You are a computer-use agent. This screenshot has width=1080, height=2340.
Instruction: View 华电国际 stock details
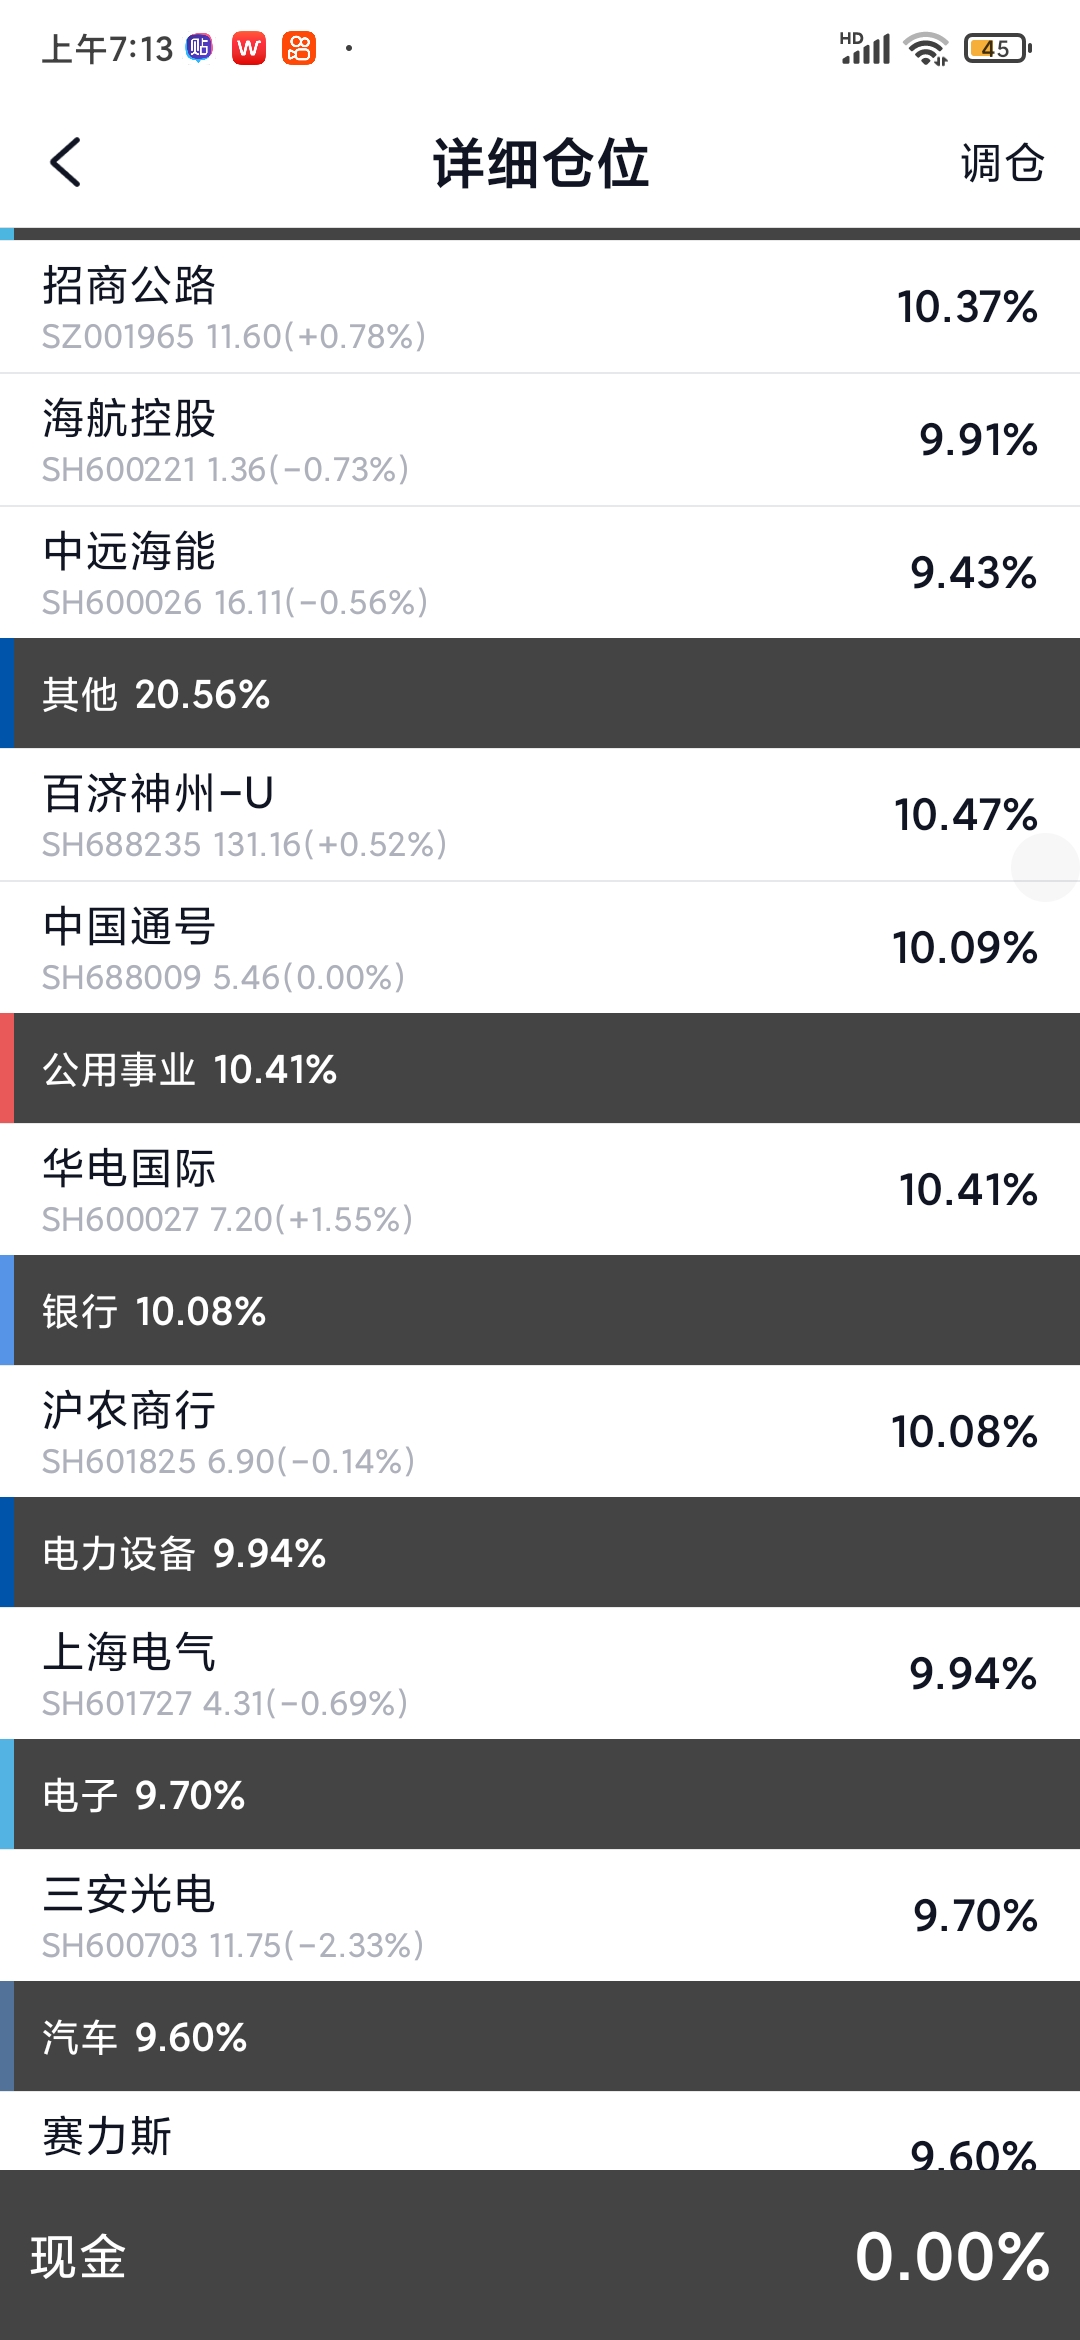coord(540,1190)
